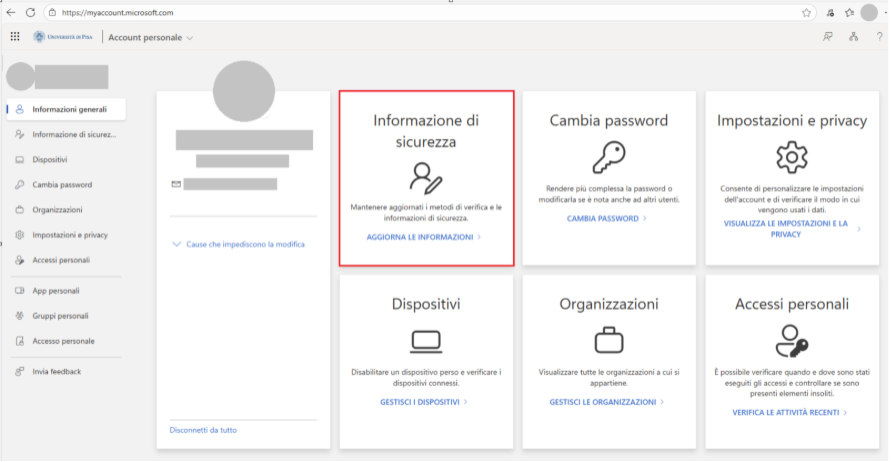892x462 pixels.
Task: Click the person-pencil icon in Informazione di sicurezza
Action: click(426, 177)
